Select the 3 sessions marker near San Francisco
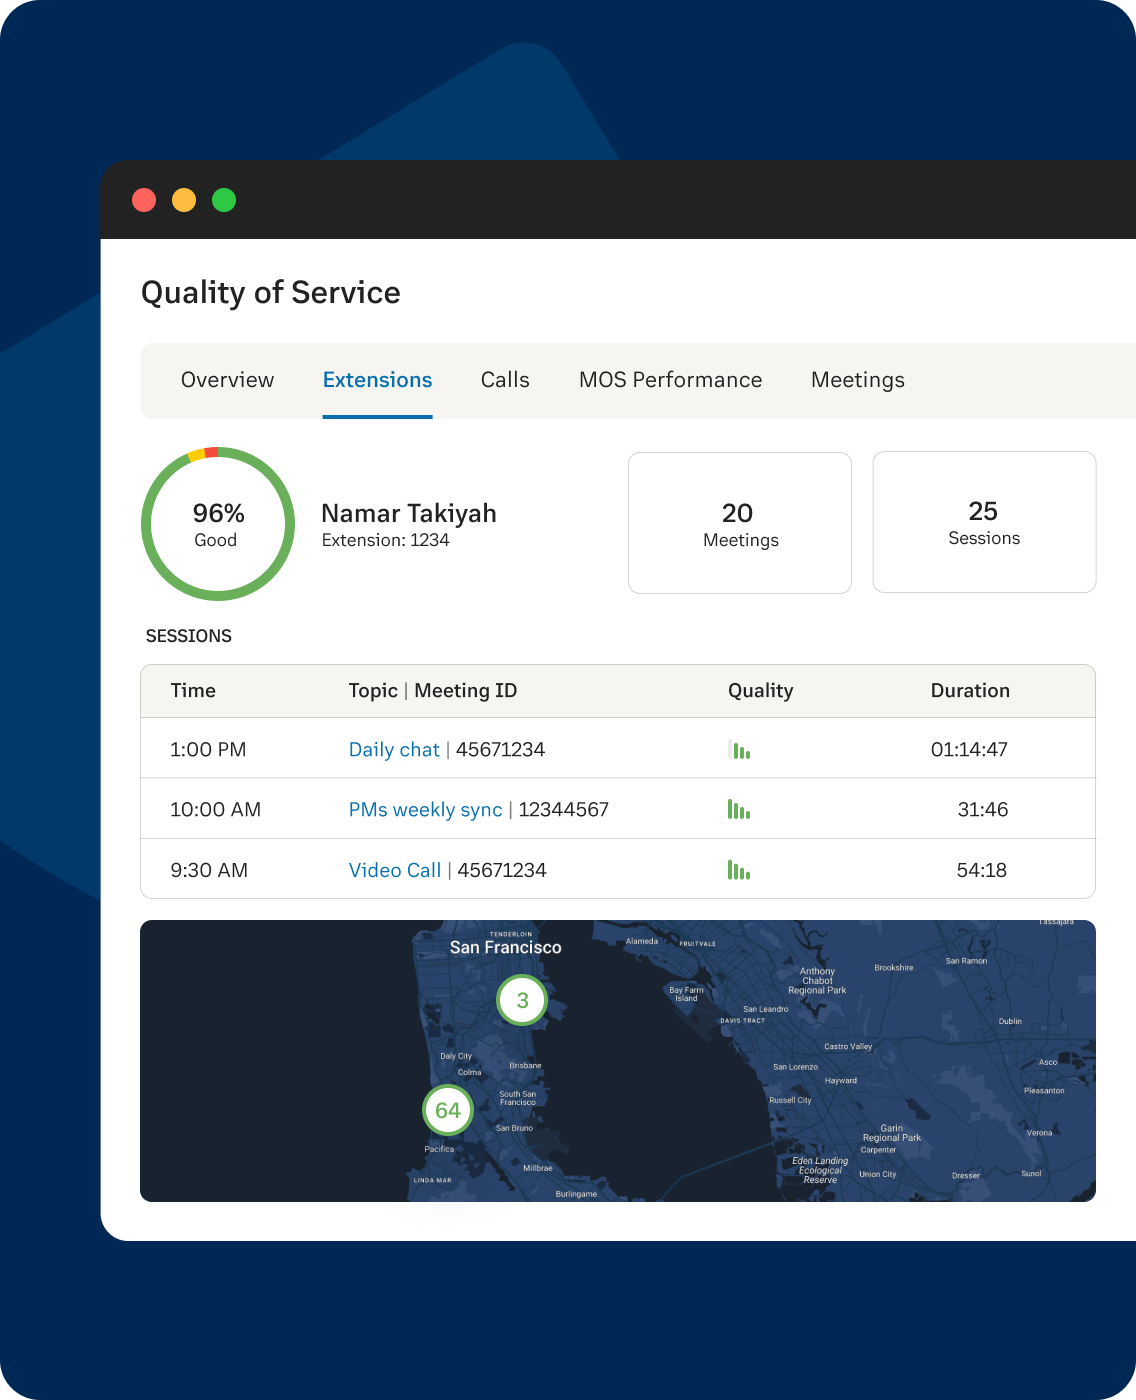Screen dimensions: 1136x1400 click(523, 999)
